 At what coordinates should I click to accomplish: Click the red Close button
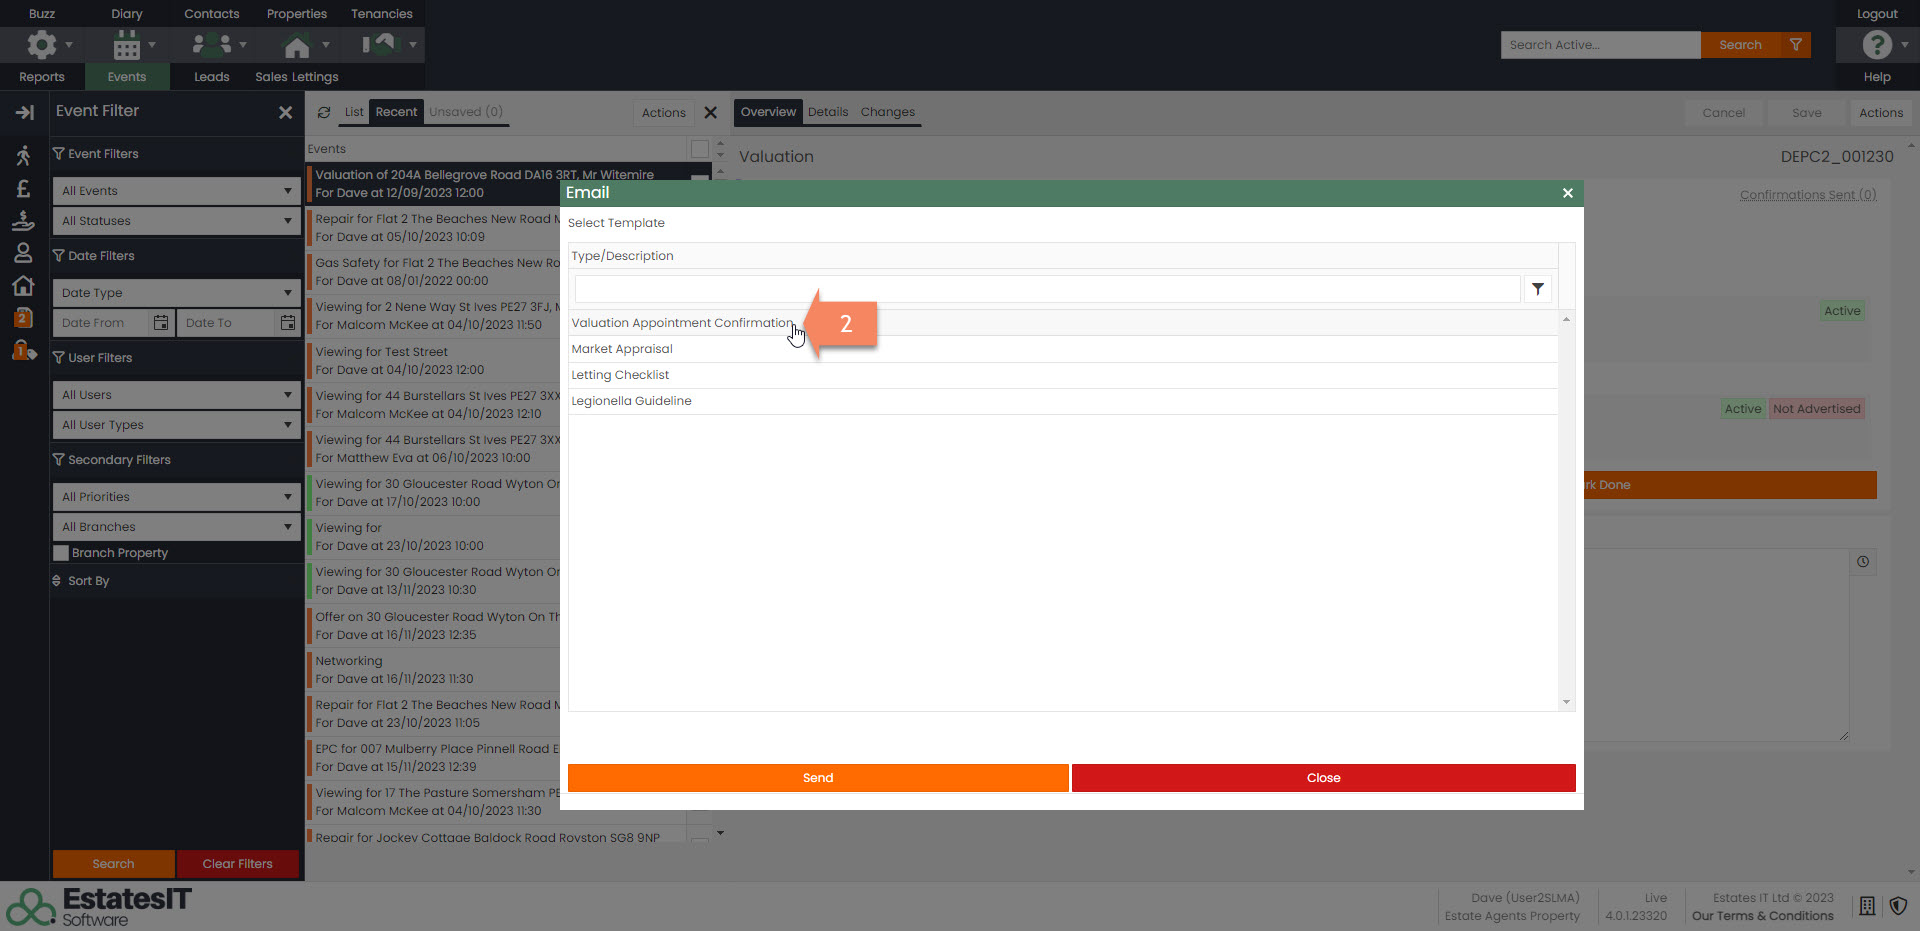(1323, 778)
